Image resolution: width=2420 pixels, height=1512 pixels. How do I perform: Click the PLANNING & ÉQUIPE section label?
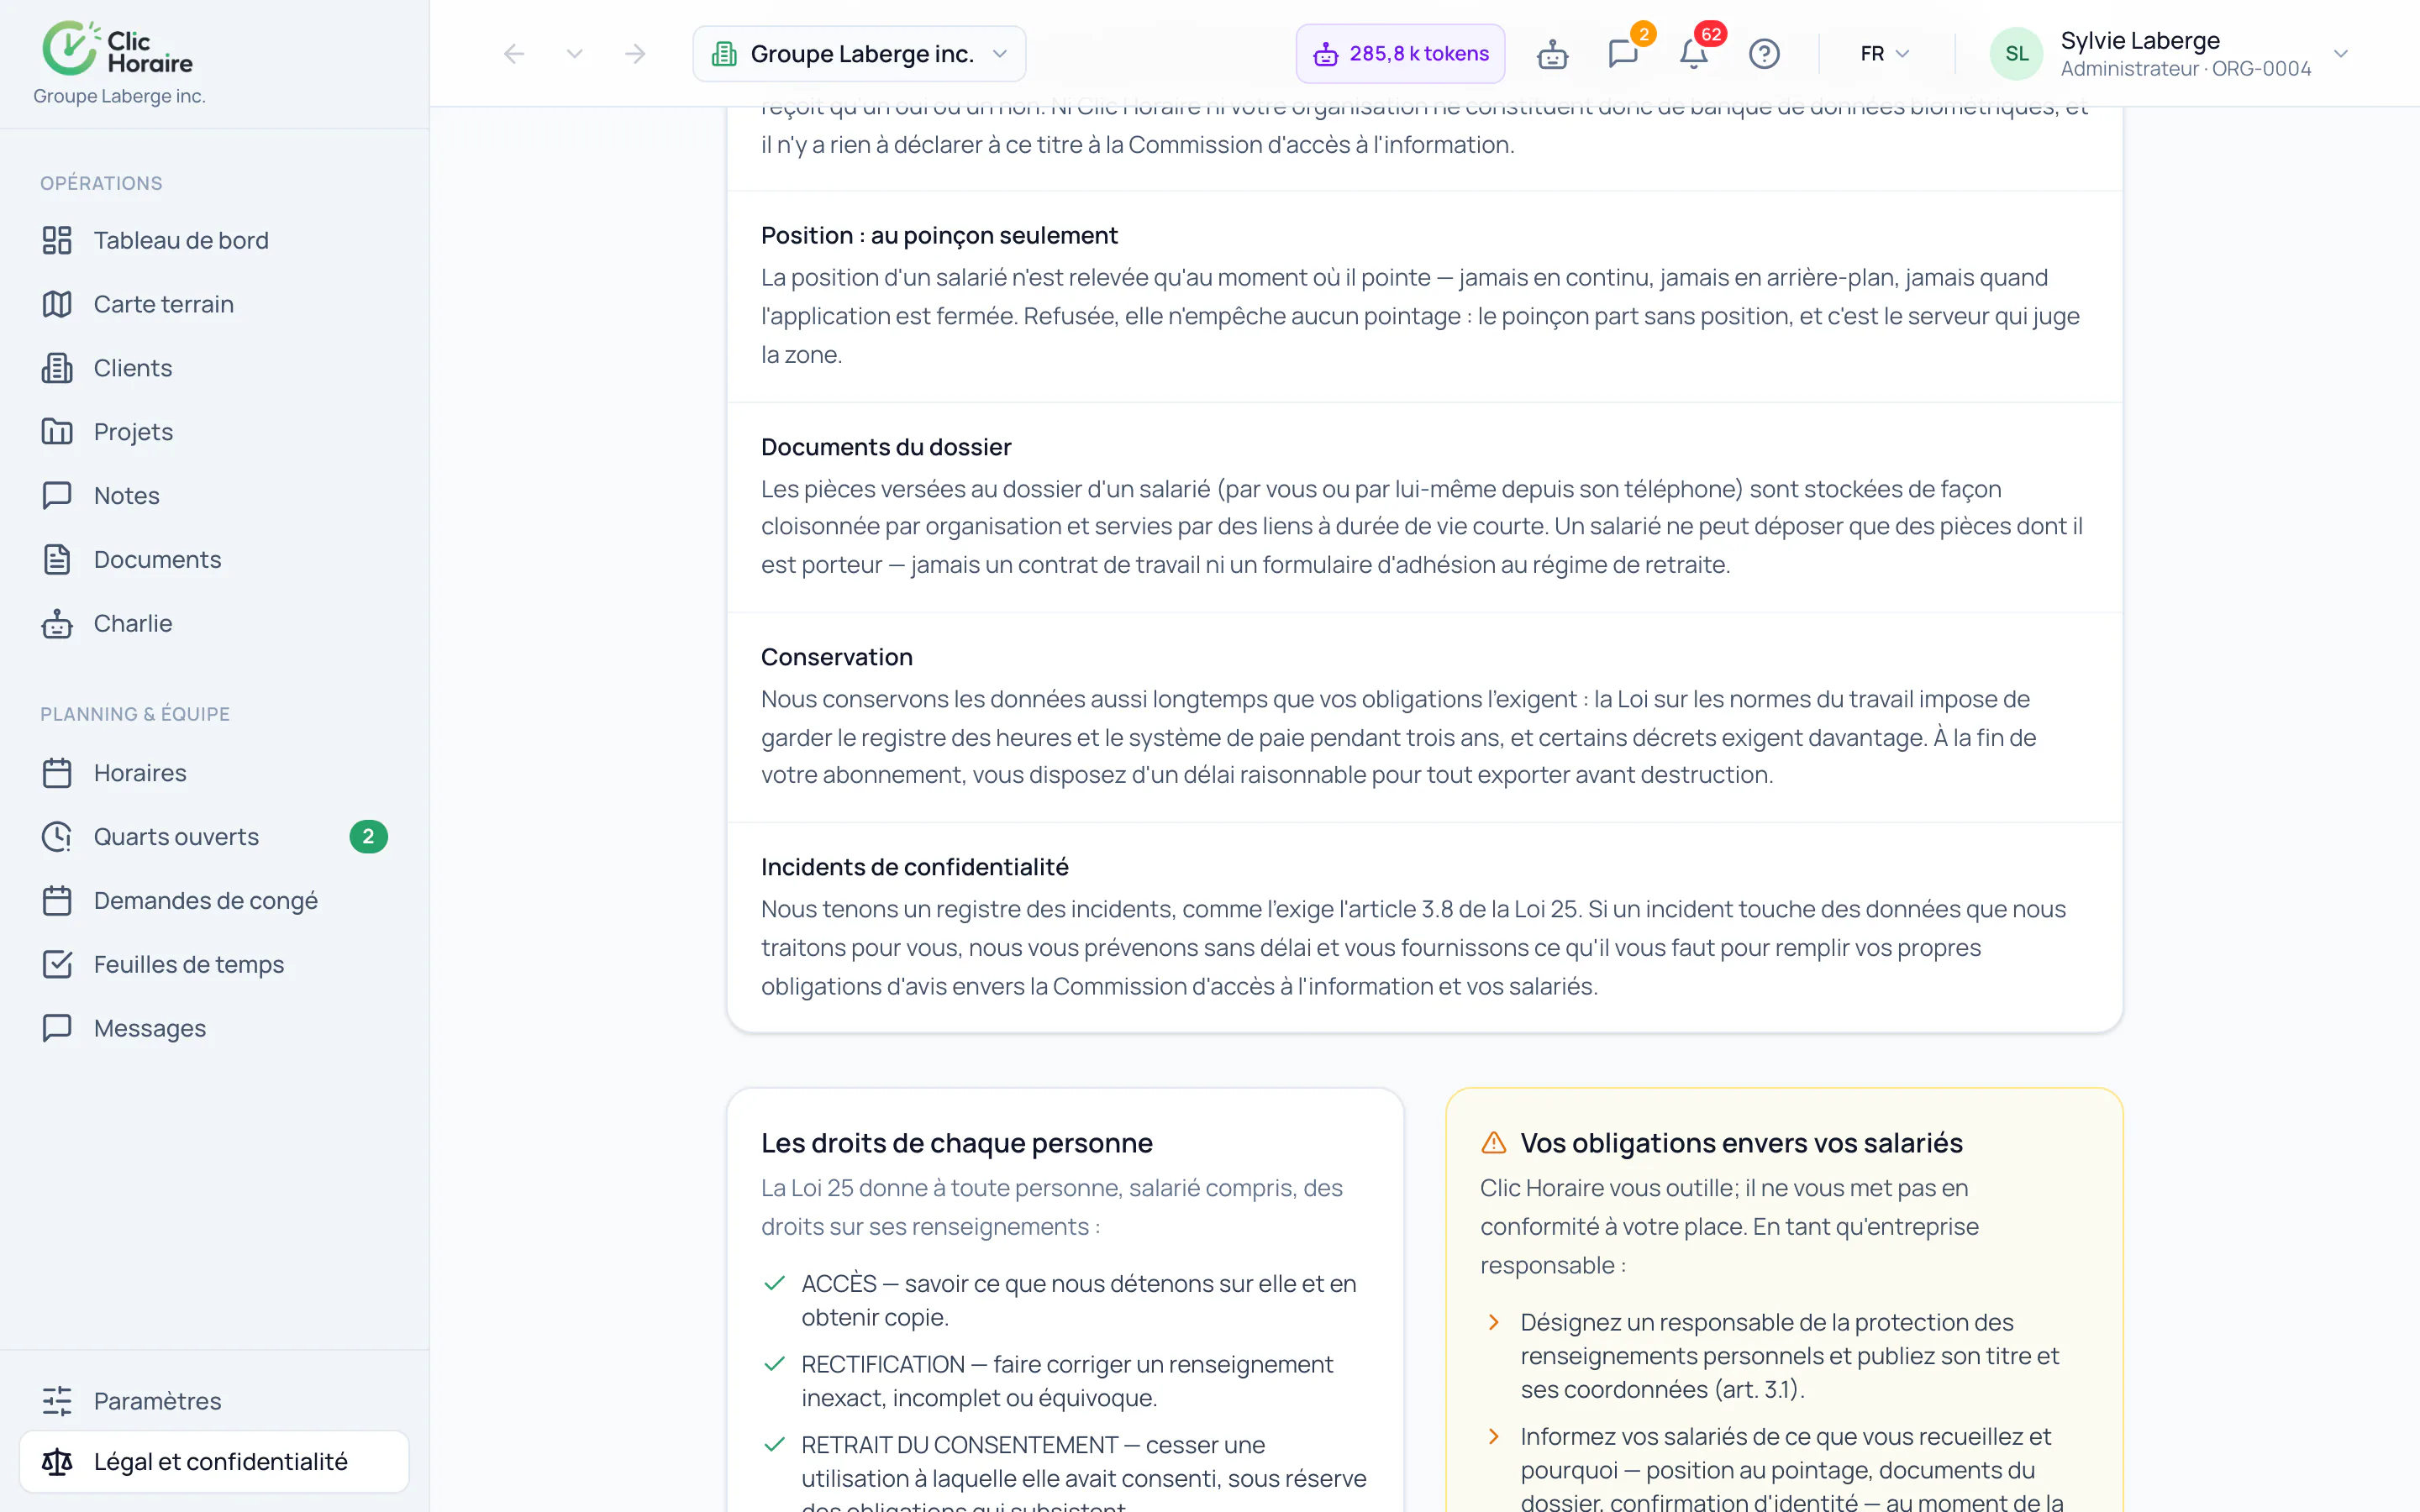coord(135,714)
